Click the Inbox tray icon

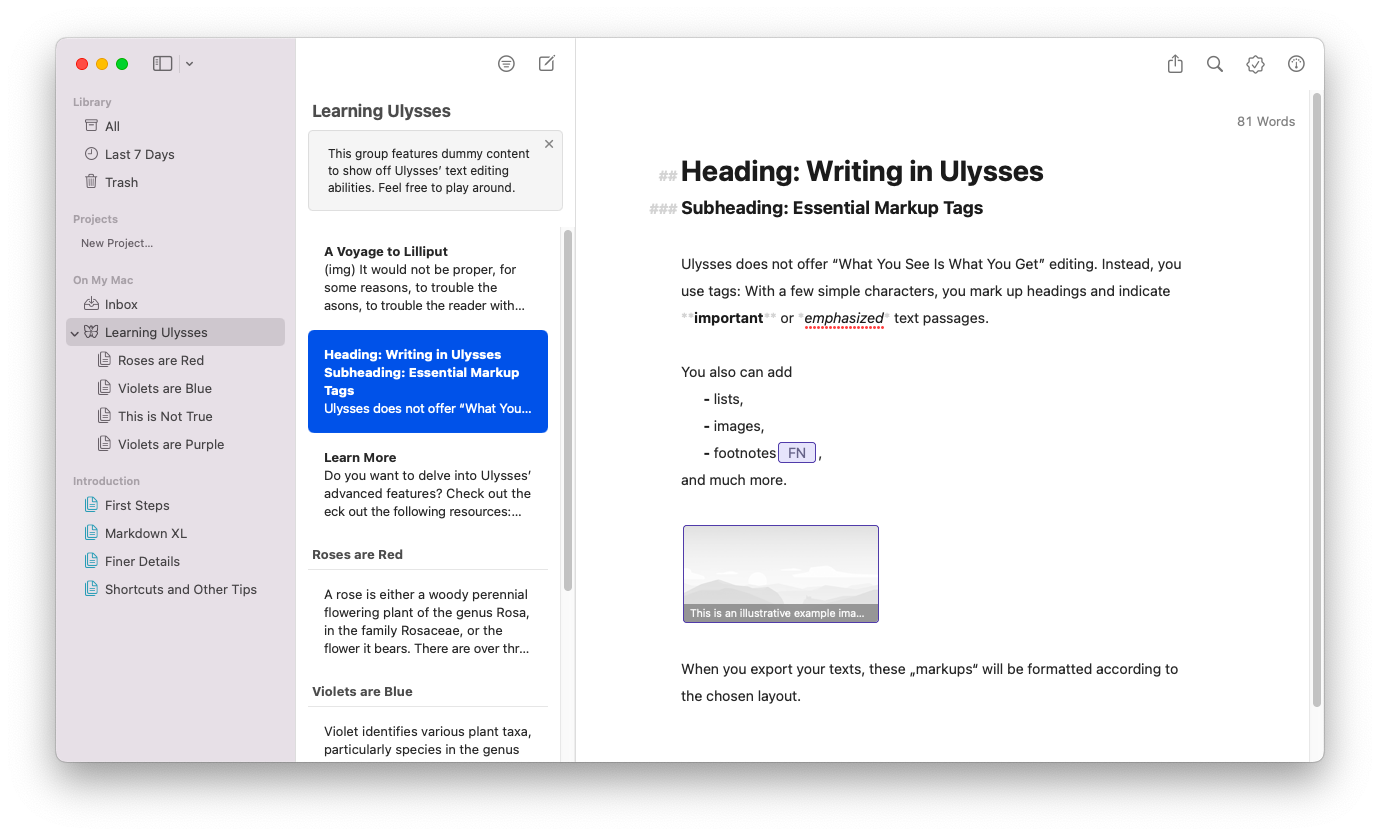coord(91,304)
